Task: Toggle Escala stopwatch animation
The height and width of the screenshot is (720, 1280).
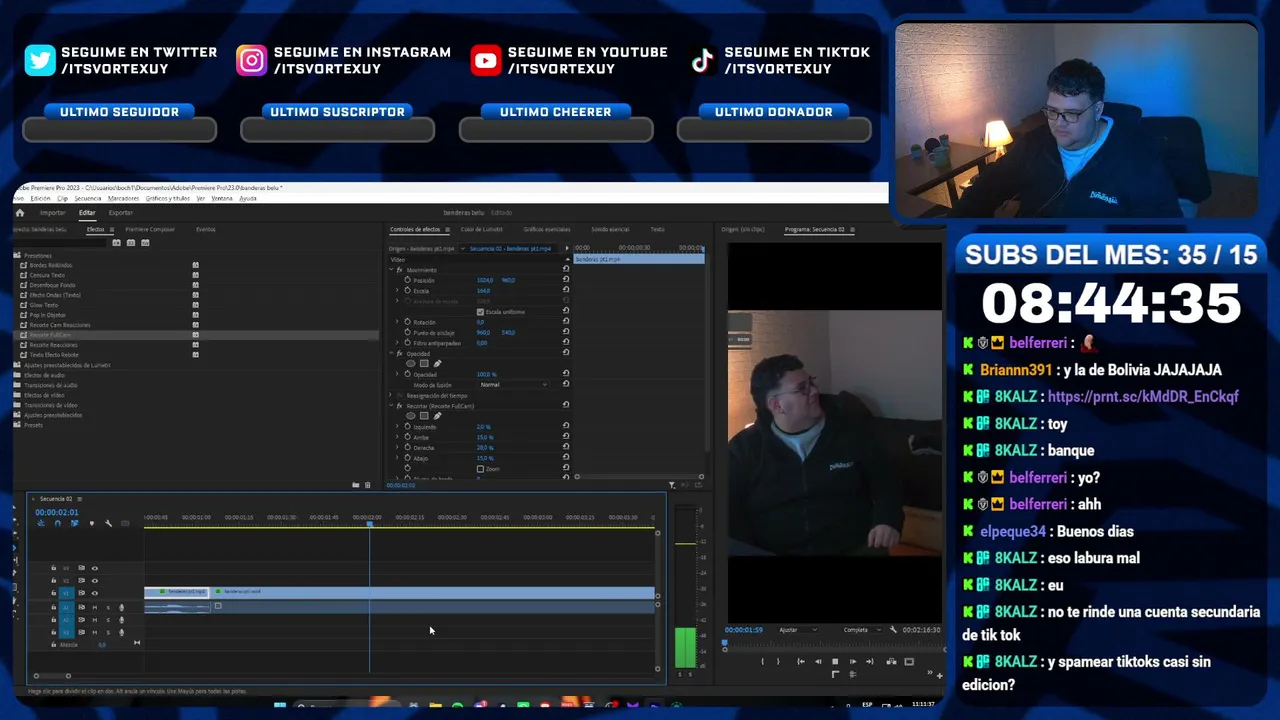Action: [407, 291]
